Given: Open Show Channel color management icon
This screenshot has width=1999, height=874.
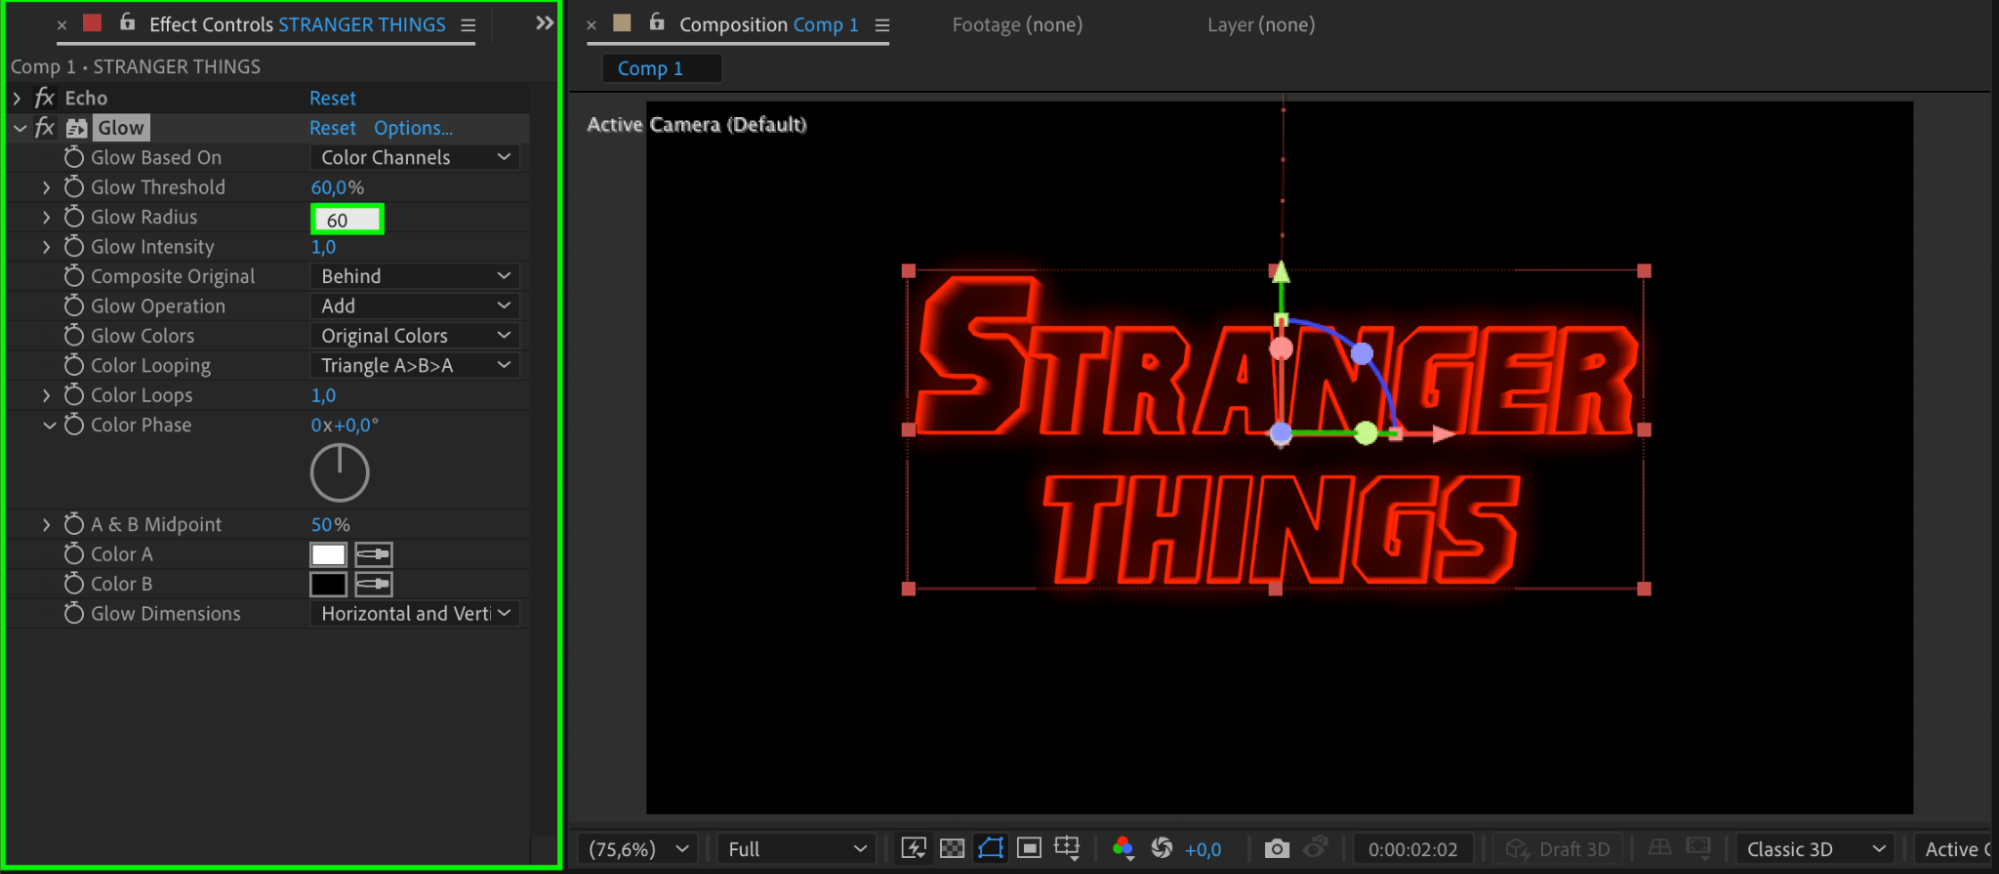Looking at the screenshot, I should click(x=1122, y=849).
